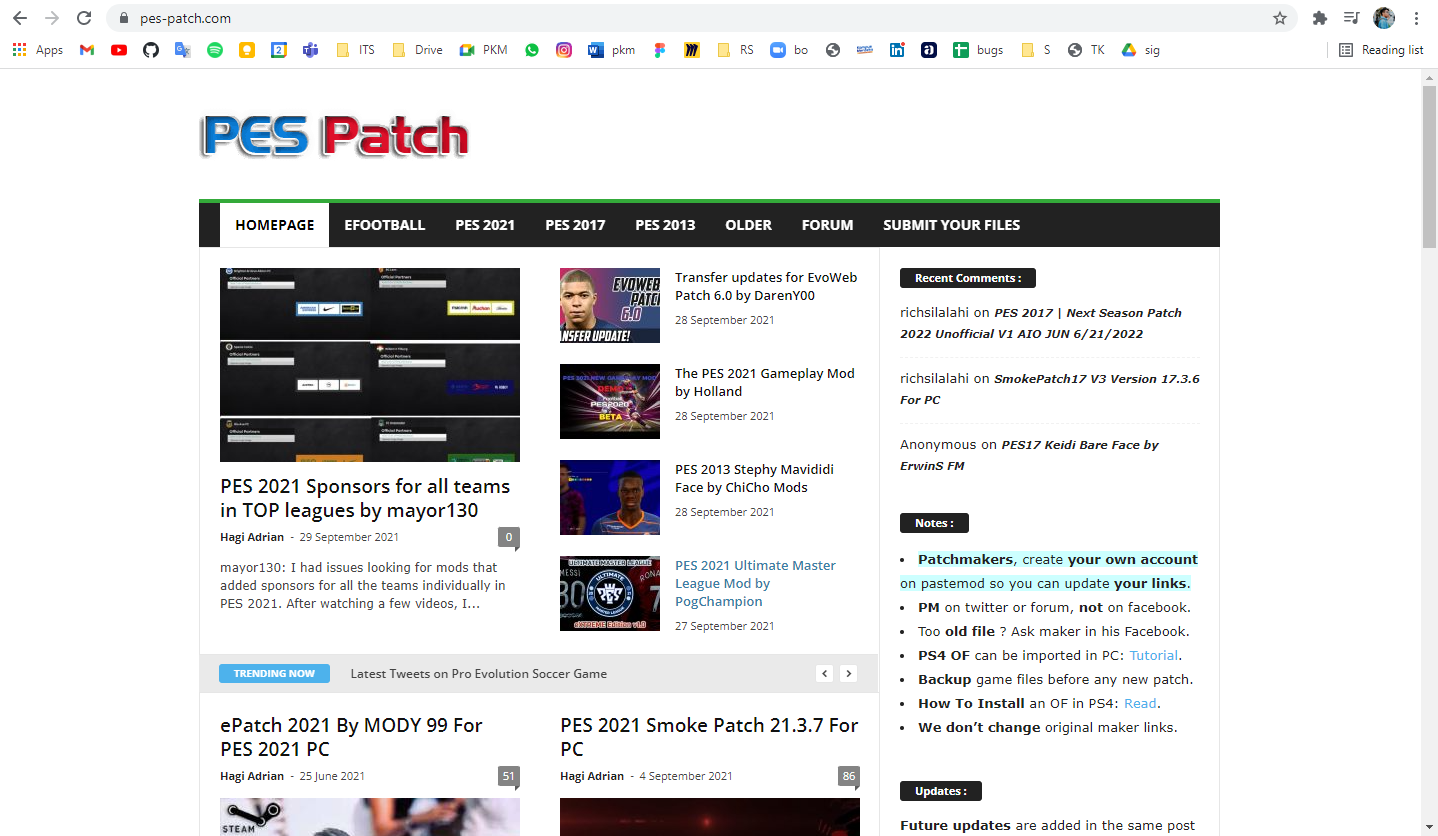The image size is (1438, 836).
Task: Open the FORUM nav item
Action: [828, 225]
